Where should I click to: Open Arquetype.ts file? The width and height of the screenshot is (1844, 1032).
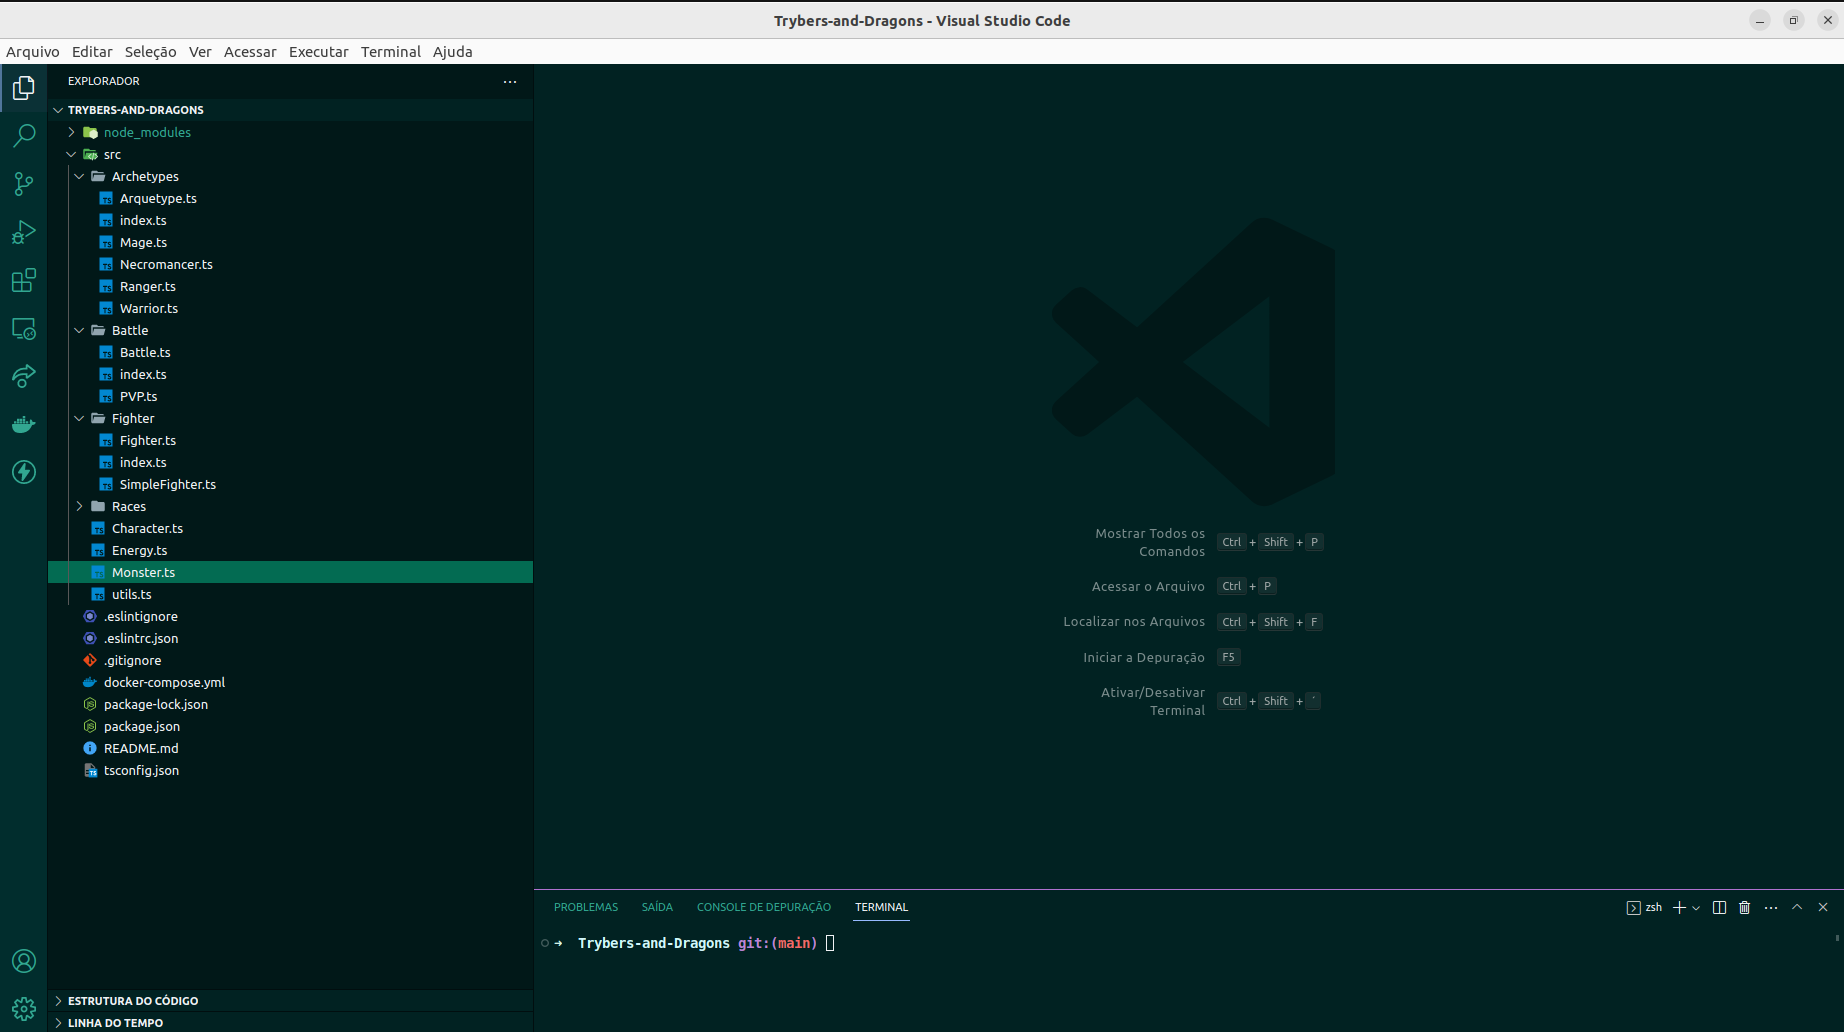290,198
